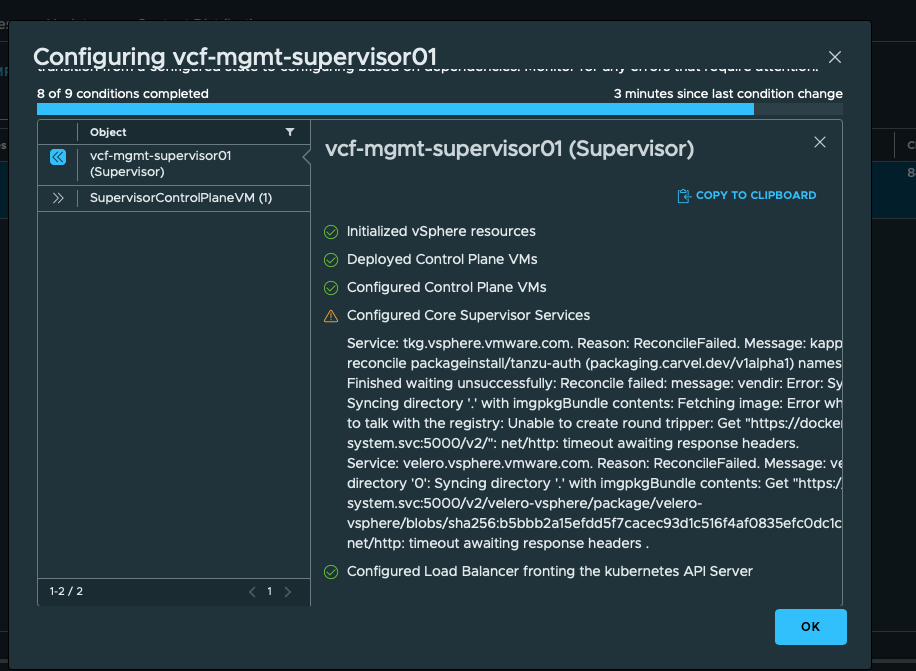Click the velero.vsphere.vmware.com error message line
This screenshot has height=671, width=916.
click(594, 463)
